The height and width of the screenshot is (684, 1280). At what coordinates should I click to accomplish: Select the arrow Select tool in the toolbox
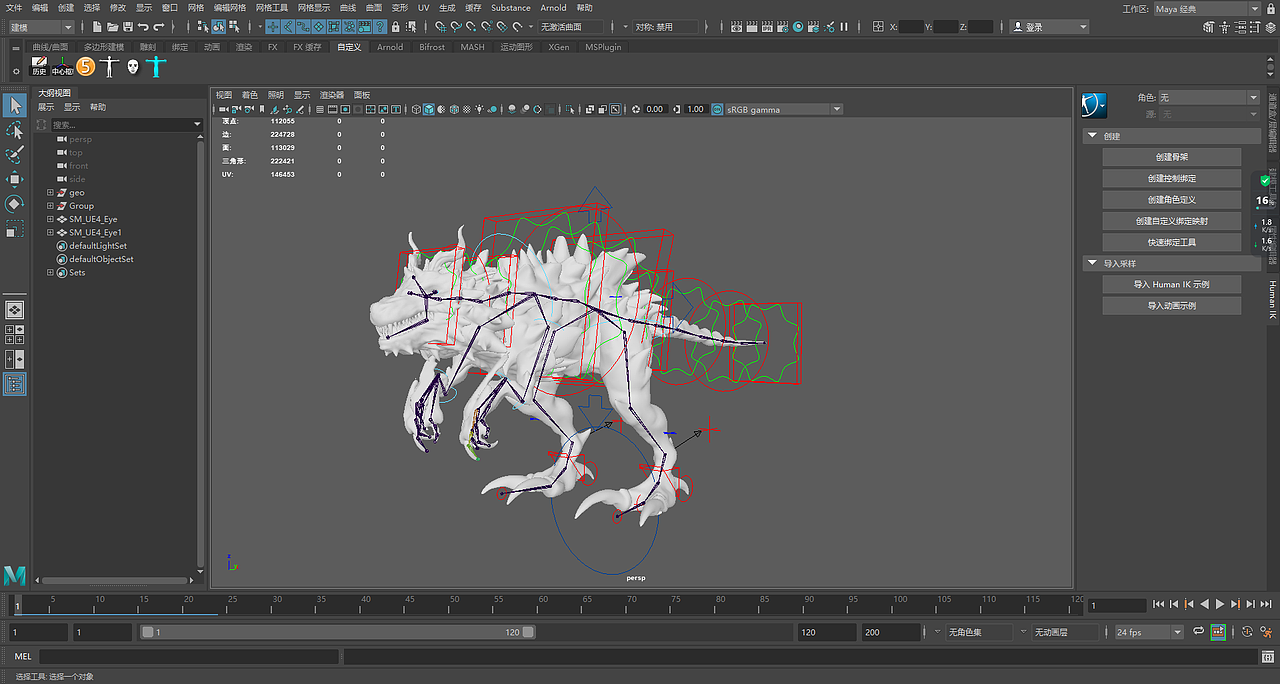(x=14, y=105)
